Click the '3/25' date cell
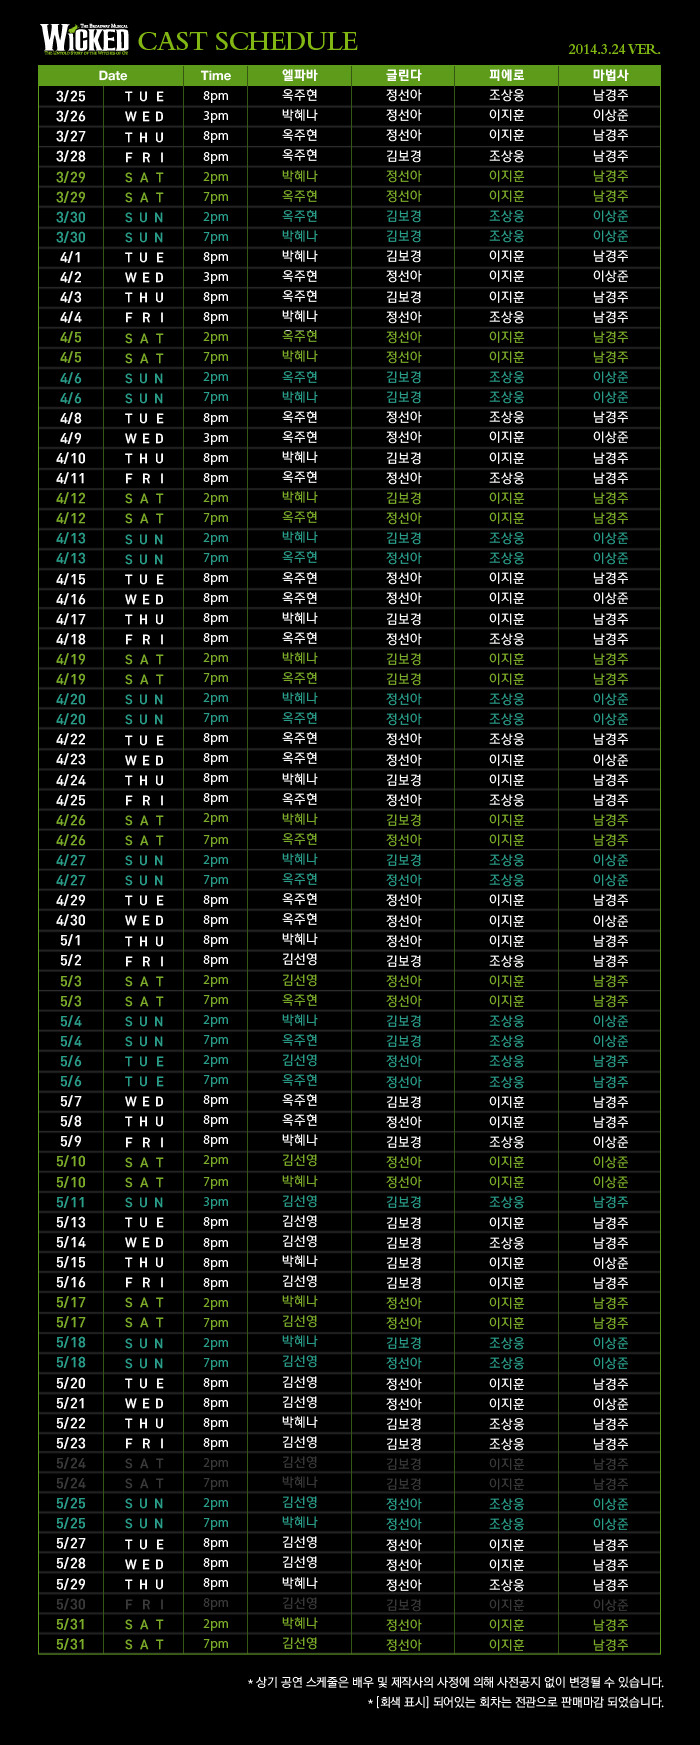The width and height of the screenshot is (700, 1745). tap(71, 96)
